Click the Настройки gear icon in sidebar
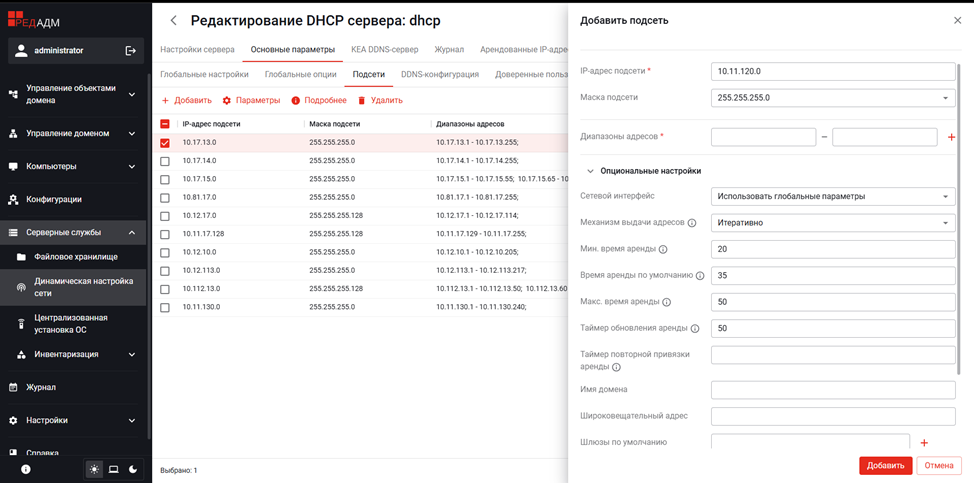The width and height of the screenshot is (974, 483). [12, 420]
